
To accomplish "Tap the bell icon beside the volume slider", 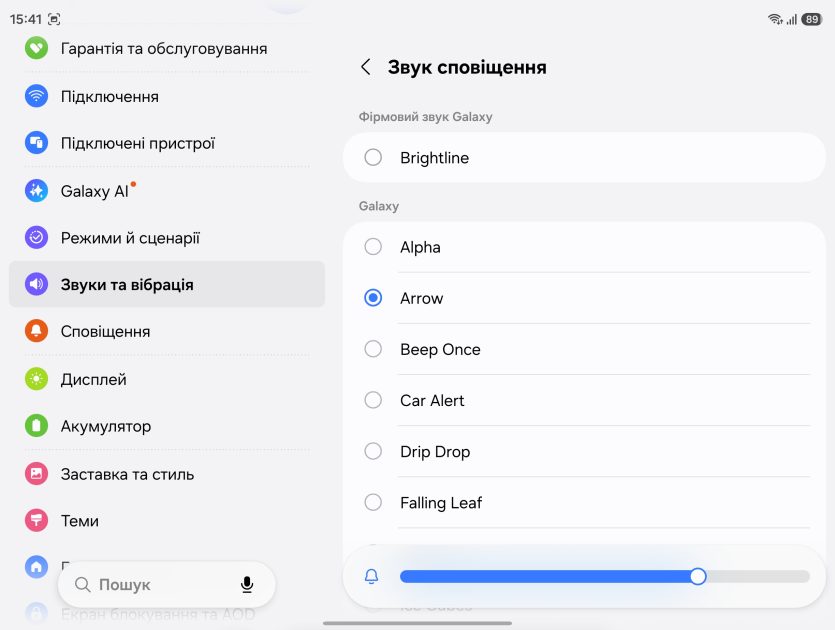I will pos(371,576).
